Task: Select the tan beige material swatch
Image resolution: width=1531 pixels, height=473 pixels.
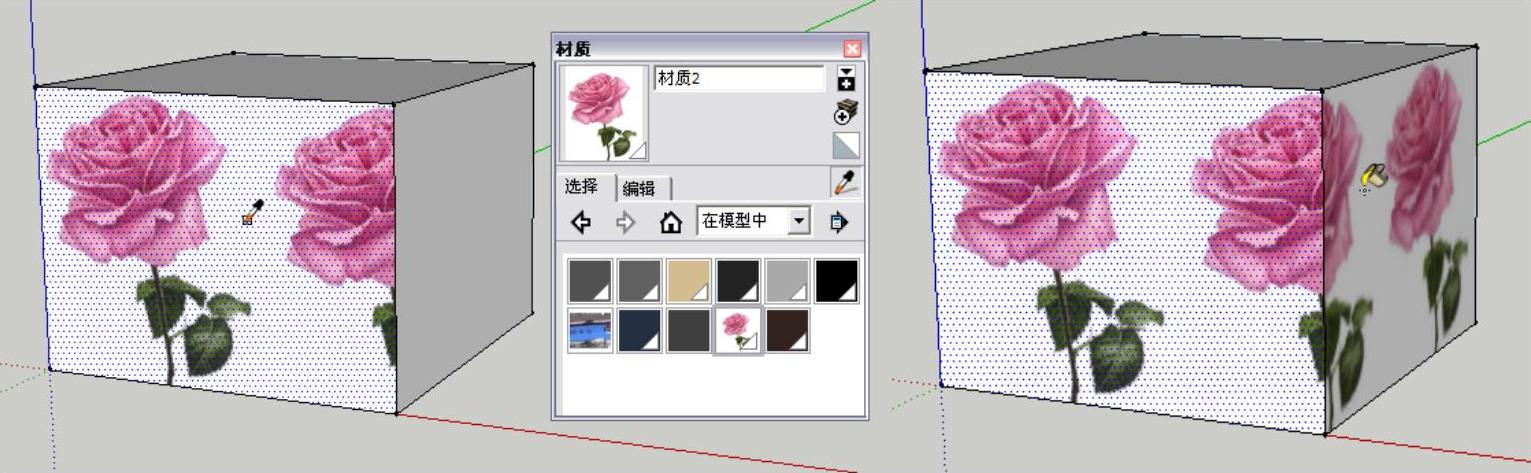Action: 689,281
